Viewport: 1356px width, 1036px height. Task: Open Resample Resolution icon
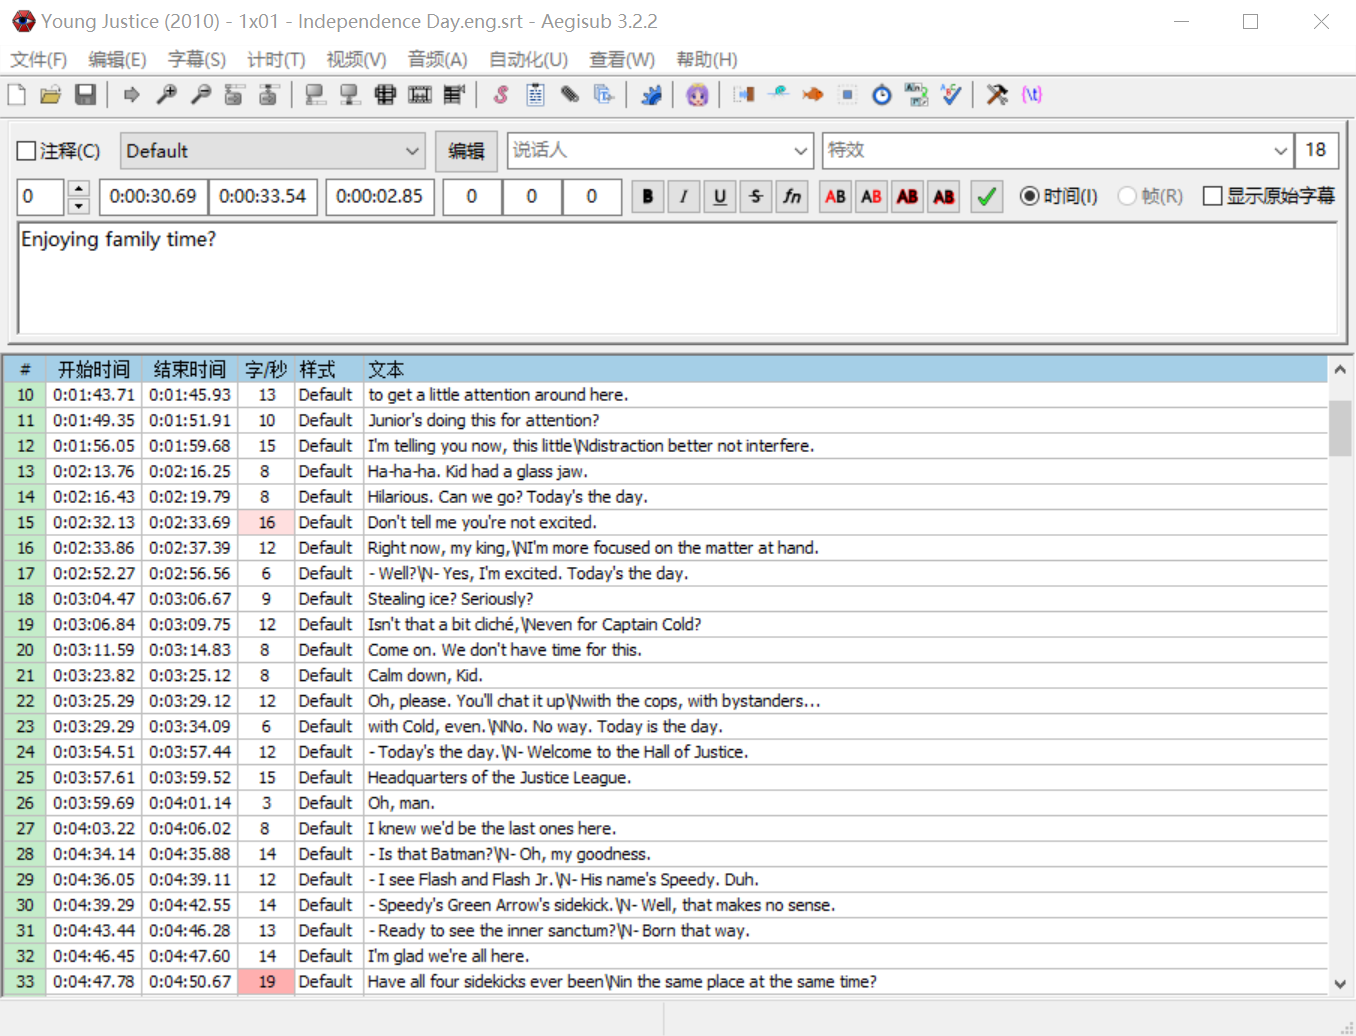click(847, 95)
